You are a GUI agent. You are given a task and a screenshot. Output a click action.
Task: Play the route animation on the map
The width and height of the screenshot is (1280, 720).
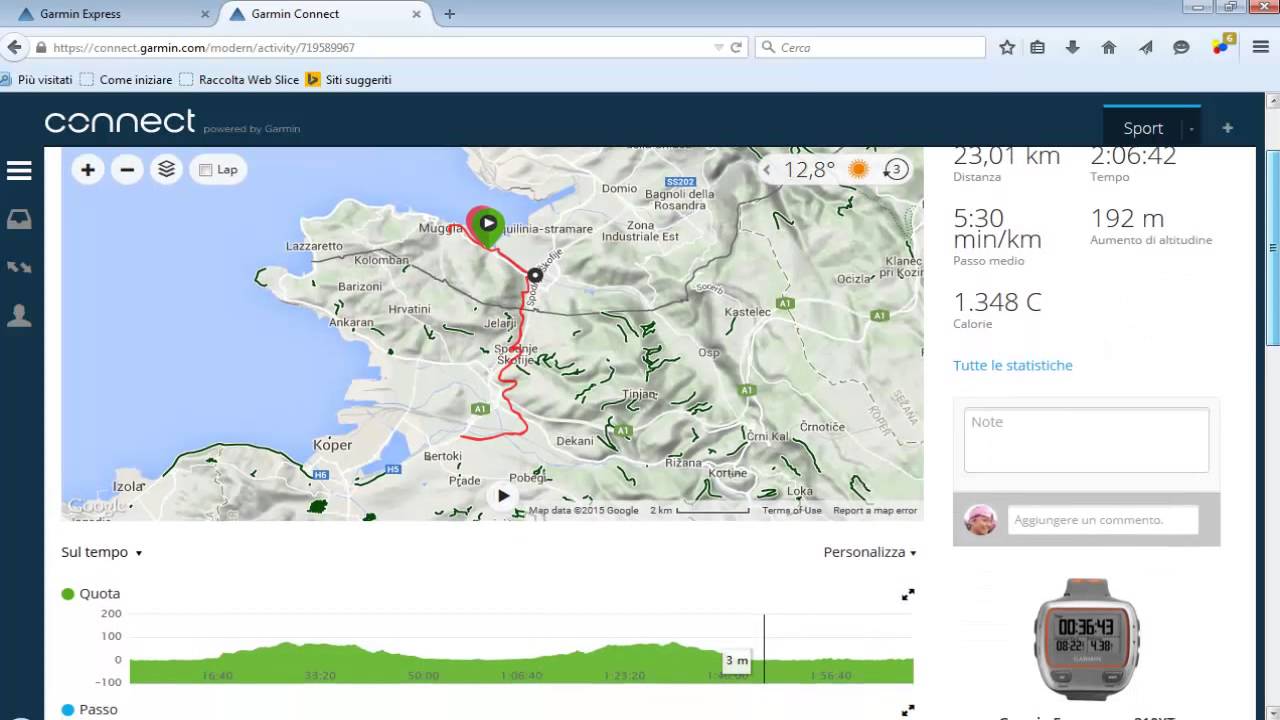tap(503, 496)
